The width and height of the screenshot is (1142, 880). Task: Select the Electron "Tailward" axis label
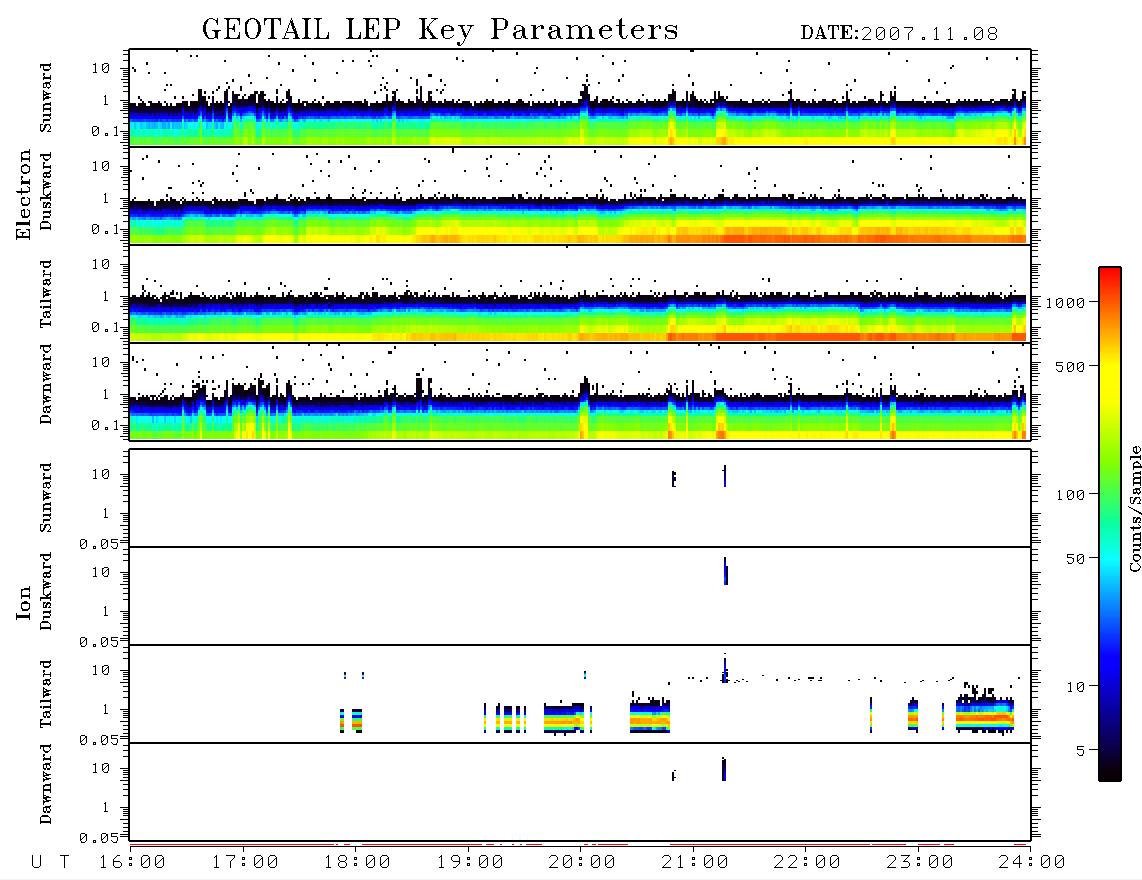(46, 294)
